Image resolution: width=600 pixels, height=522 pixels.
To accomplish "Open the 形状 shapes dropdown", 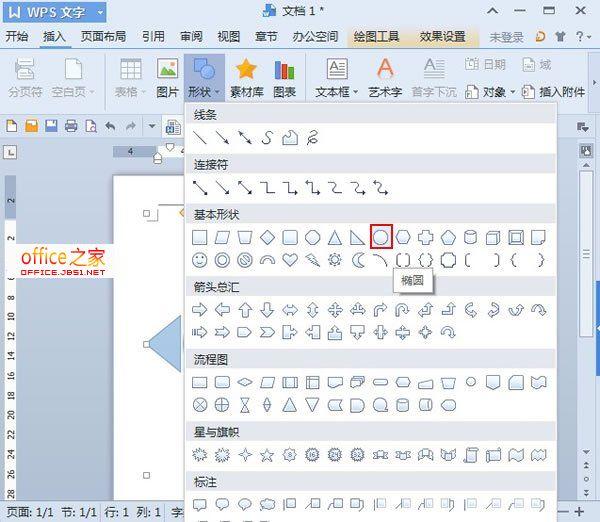I will [x=204, y=78].
